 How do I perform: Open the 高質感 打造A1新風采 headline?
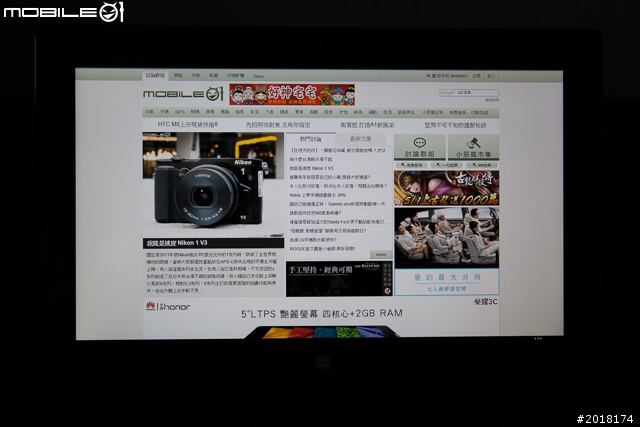click(x=367, y=125)
